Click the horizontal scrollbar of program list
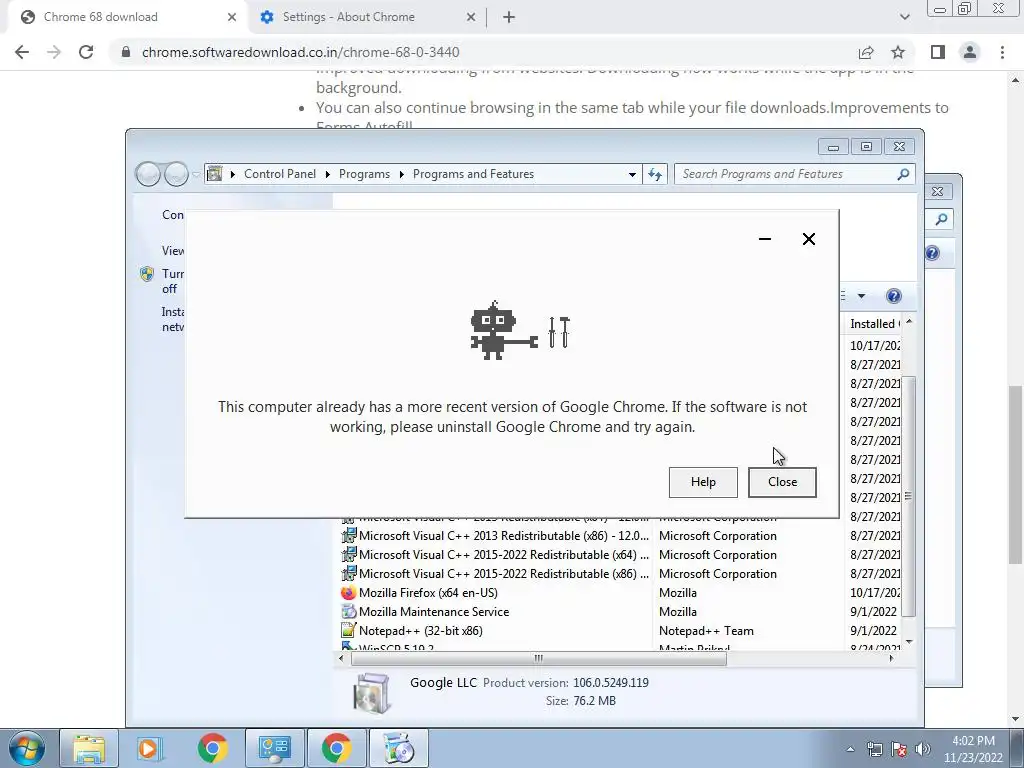The width and height of the screenshot is (1024, 768). point(539,658)
